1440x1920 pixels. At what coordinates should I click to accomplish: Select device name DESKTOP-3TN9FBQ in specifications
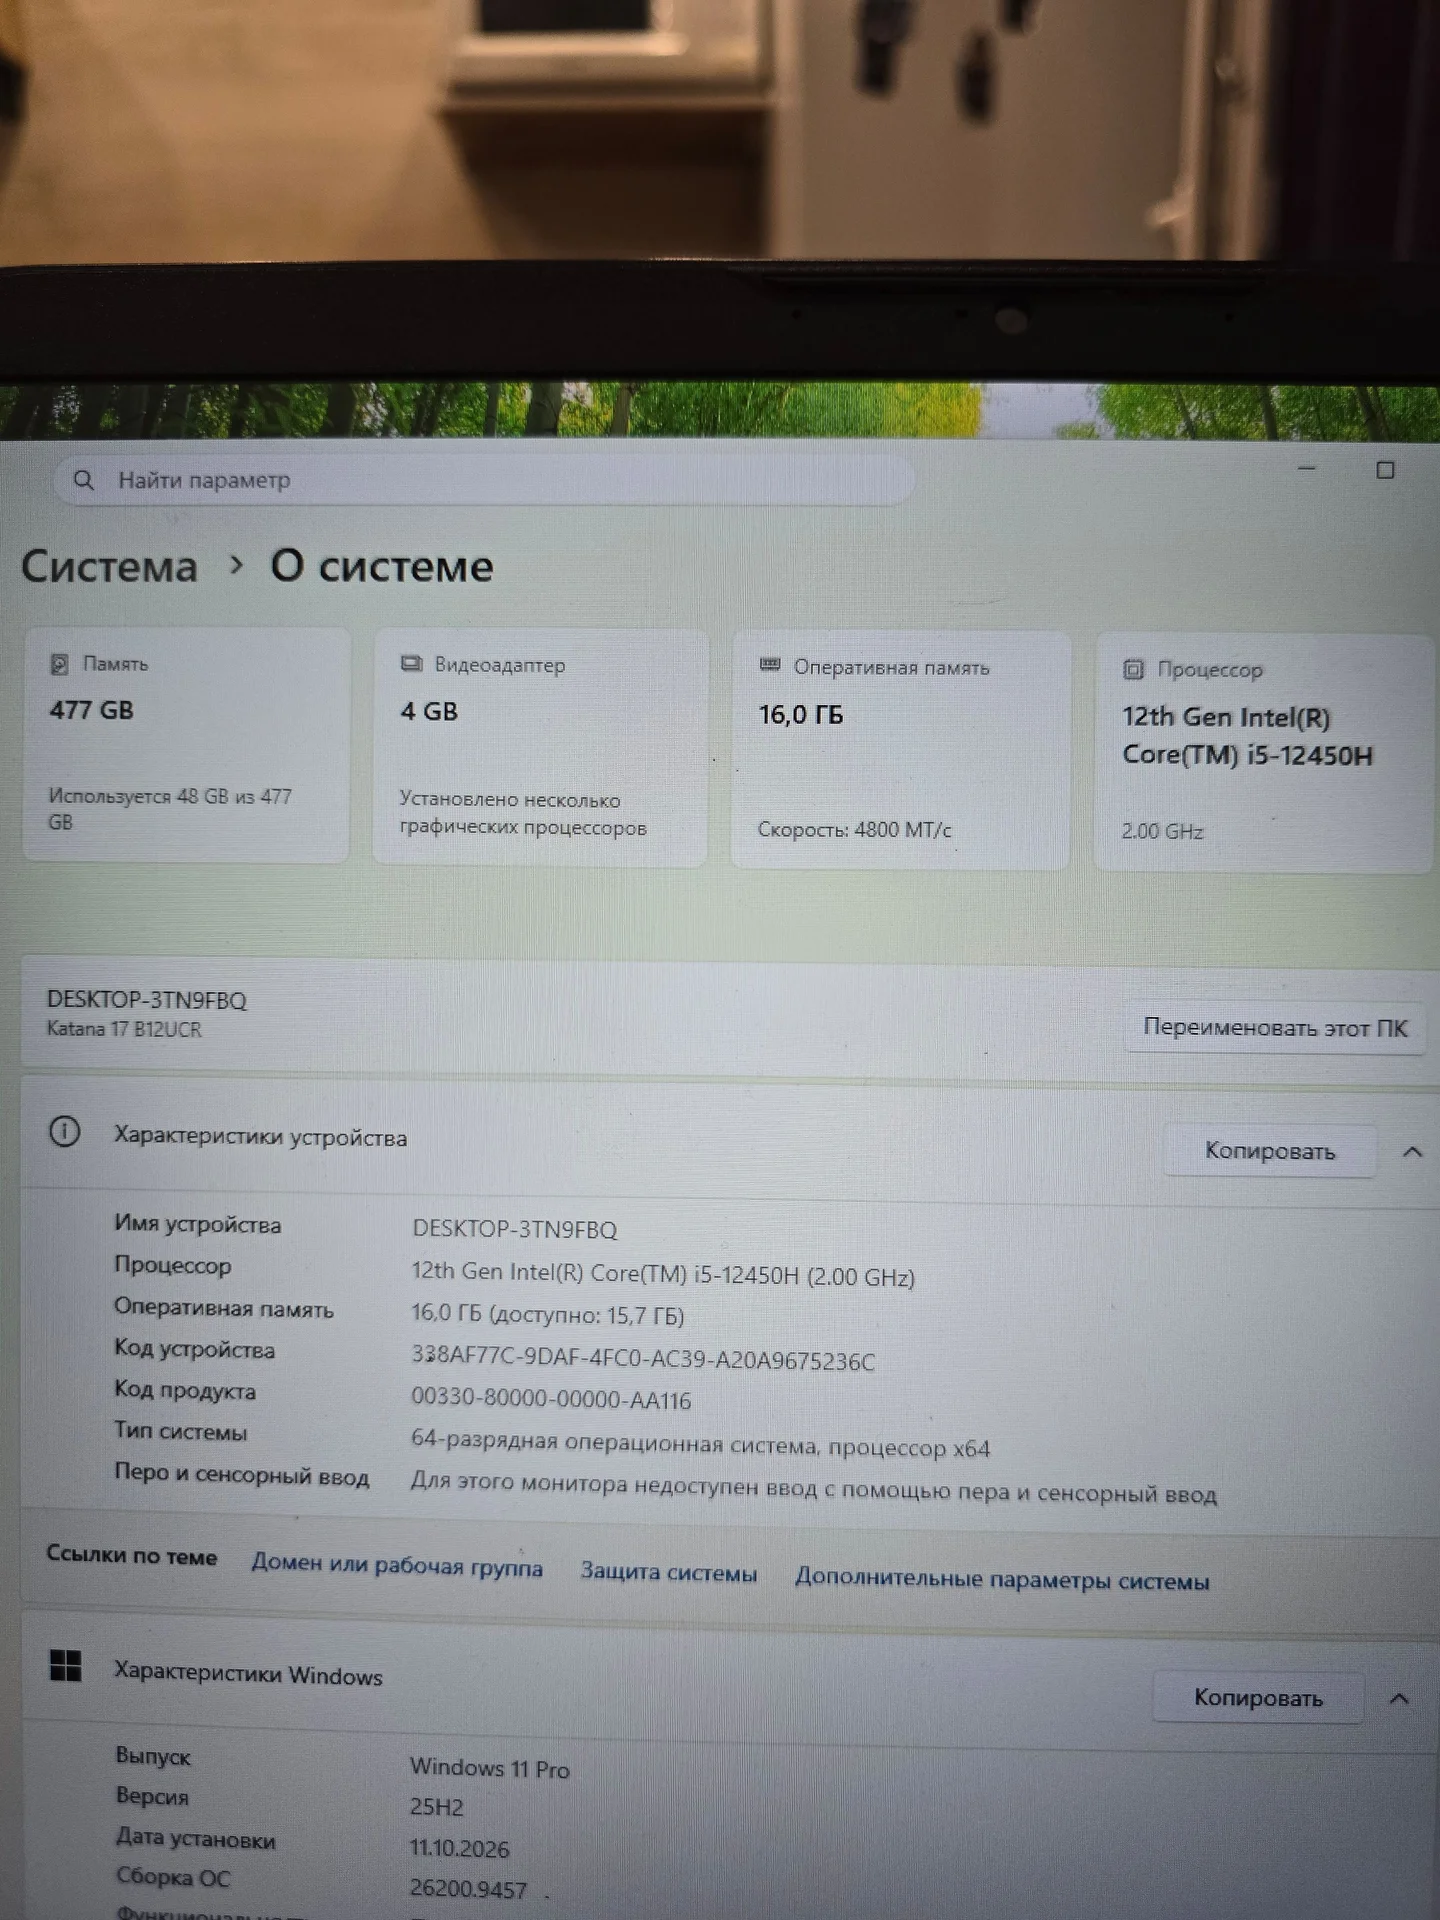515,1229
